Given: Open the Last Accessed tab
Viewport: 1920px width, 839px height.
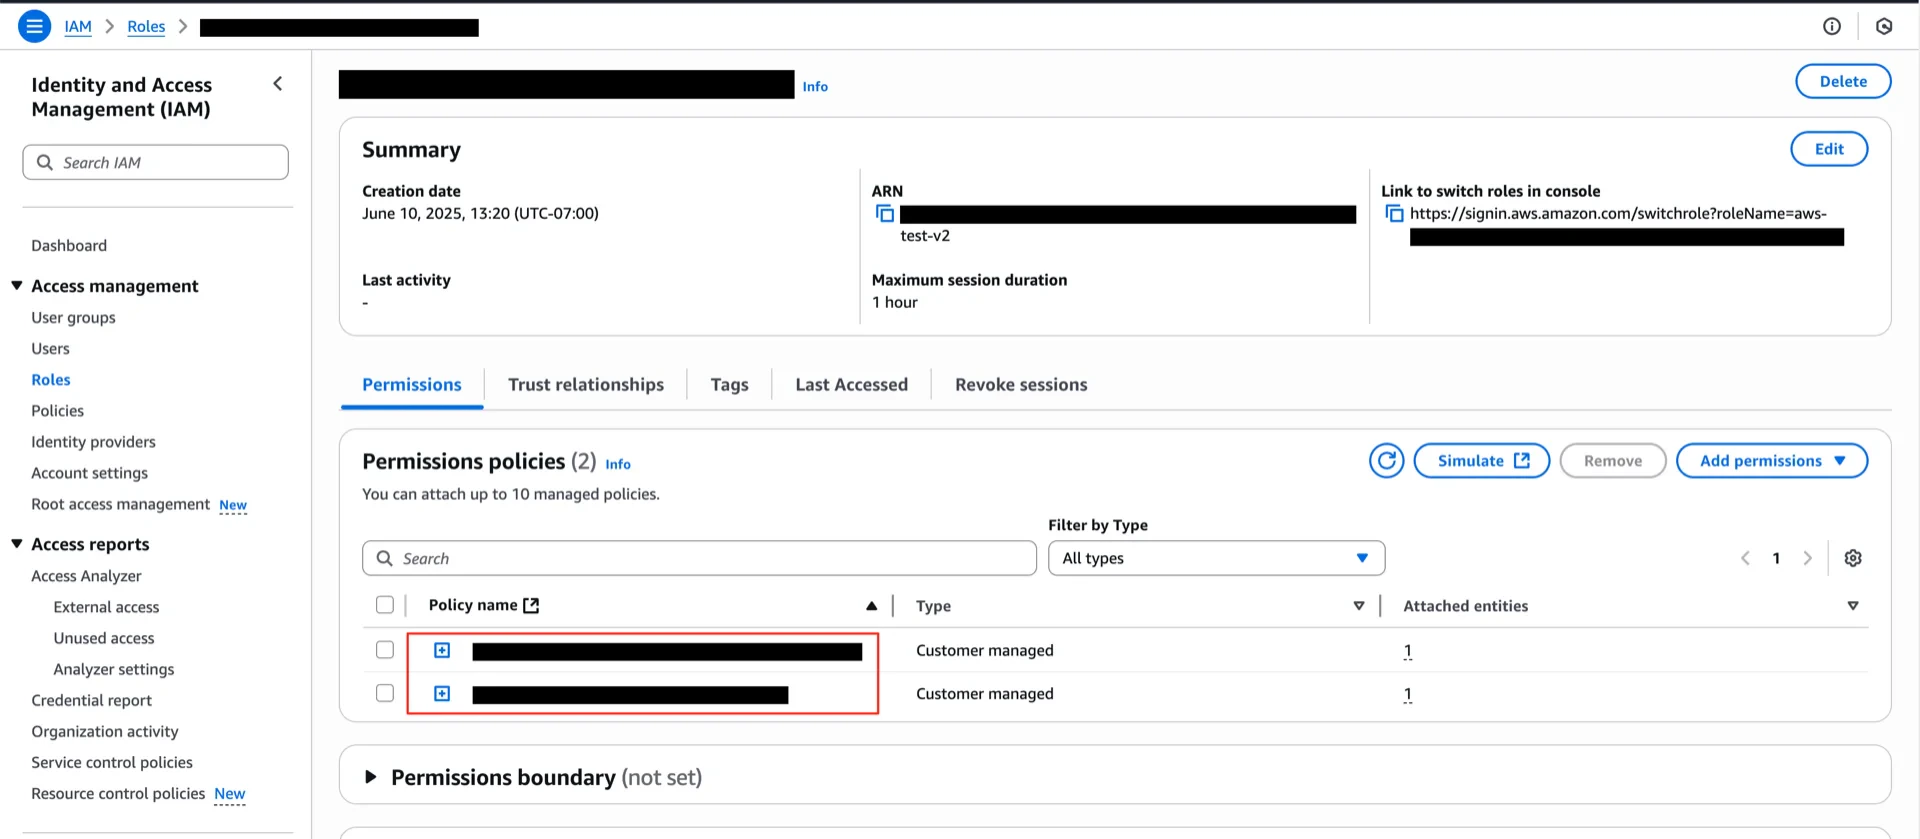Looking at the screenshot, I should pyautogui.click(x=851, y=385).
